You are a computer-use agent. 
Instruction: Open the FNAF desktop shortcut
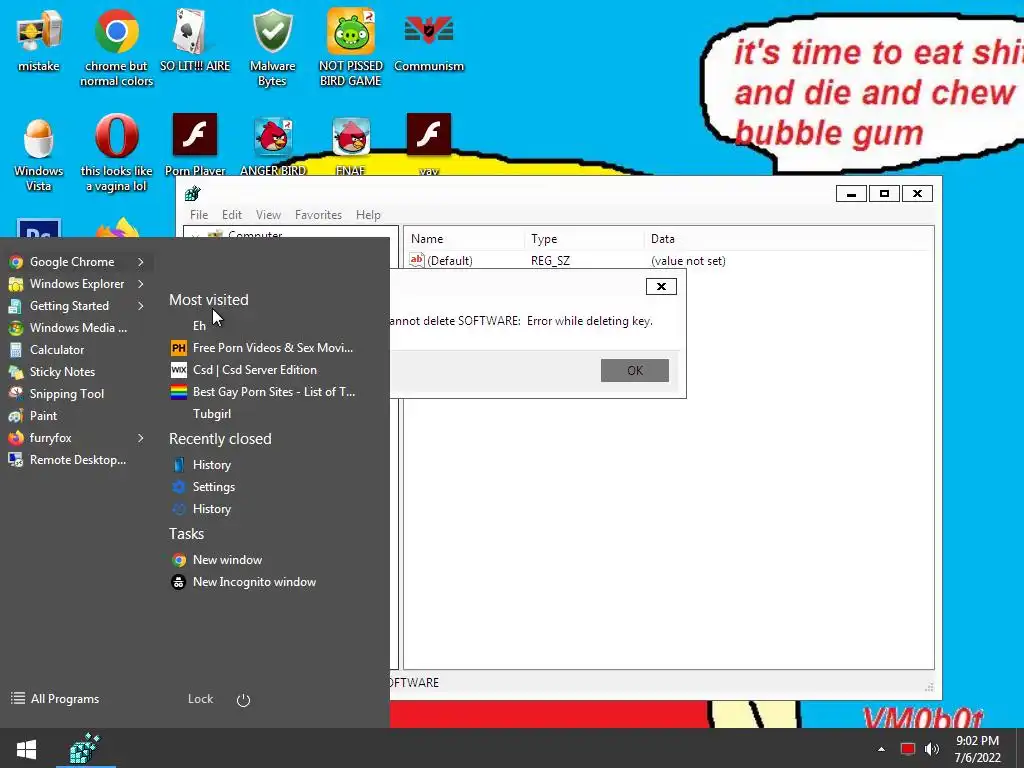coord(351,145)
